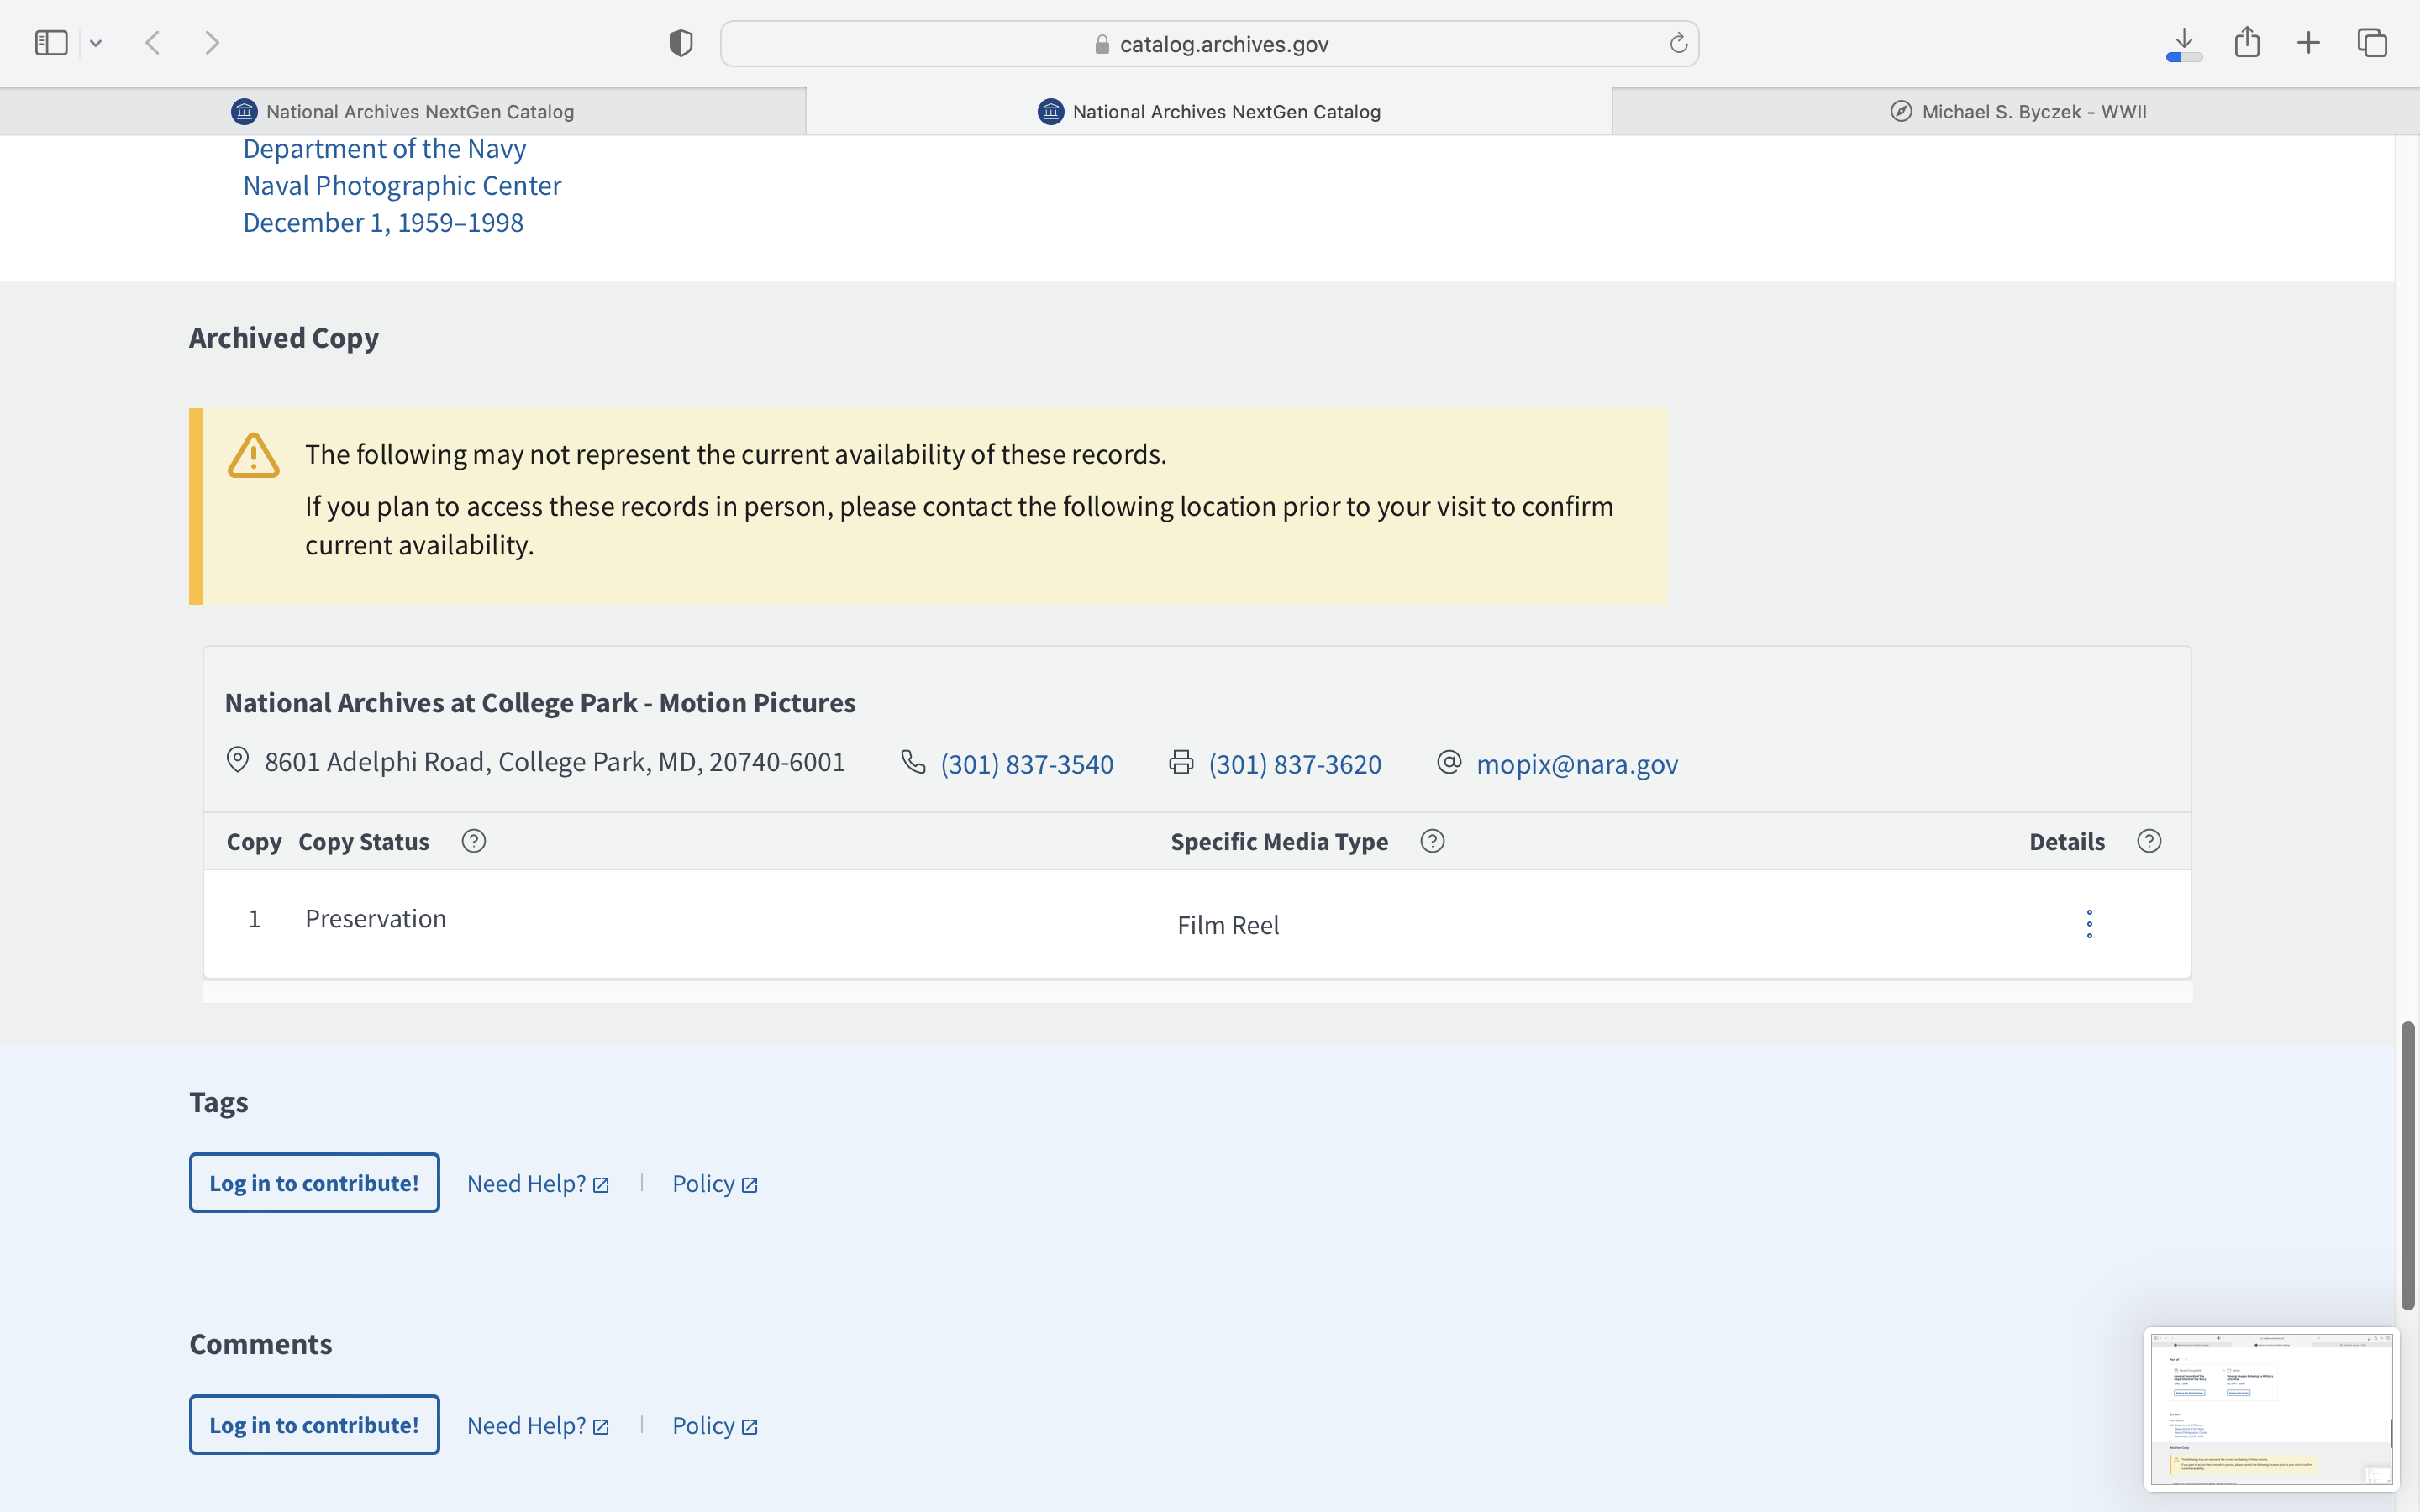Image resolution: width=2420 pixels, height=1512 pixels.
Task: Open a new tab with the plus icon
Action: click(x=2309, y=43)
